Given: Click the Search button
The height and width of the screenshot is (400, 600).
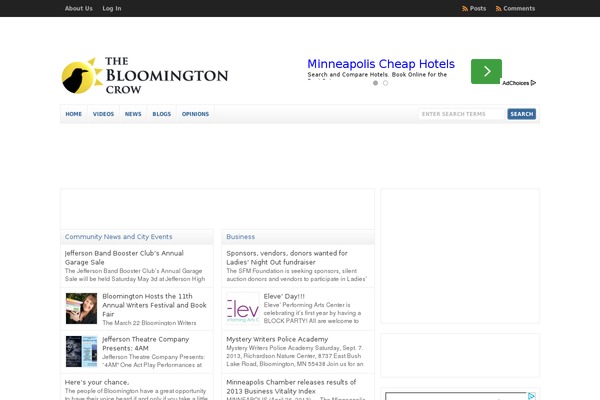Looking at the screenshot, I should coord(522,114).
